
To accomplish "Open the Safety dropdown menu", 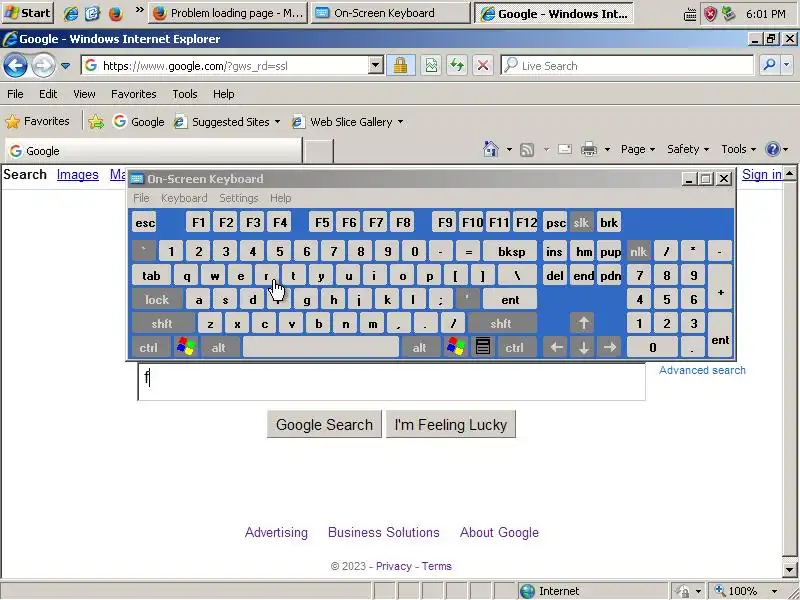I will (x=688, y=149).
